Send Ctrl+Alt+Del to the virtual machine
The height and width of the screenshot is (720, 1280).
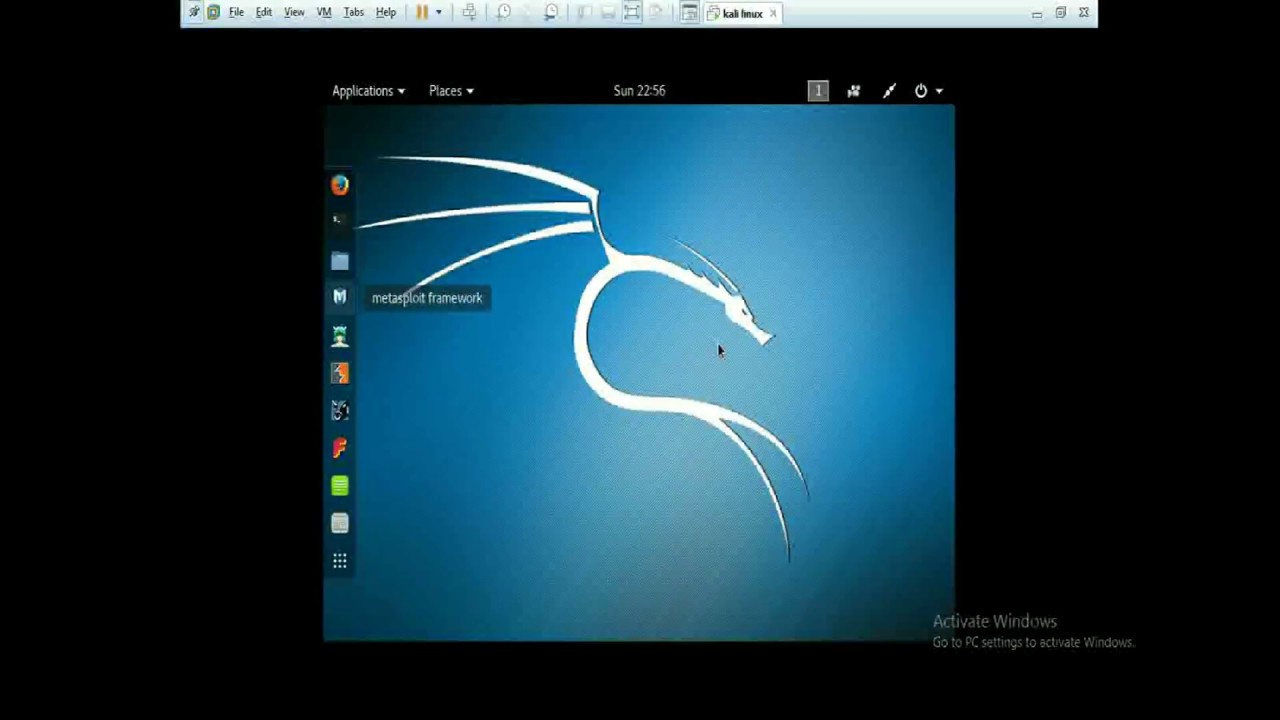pyautogui.click(x=469, y=13)
